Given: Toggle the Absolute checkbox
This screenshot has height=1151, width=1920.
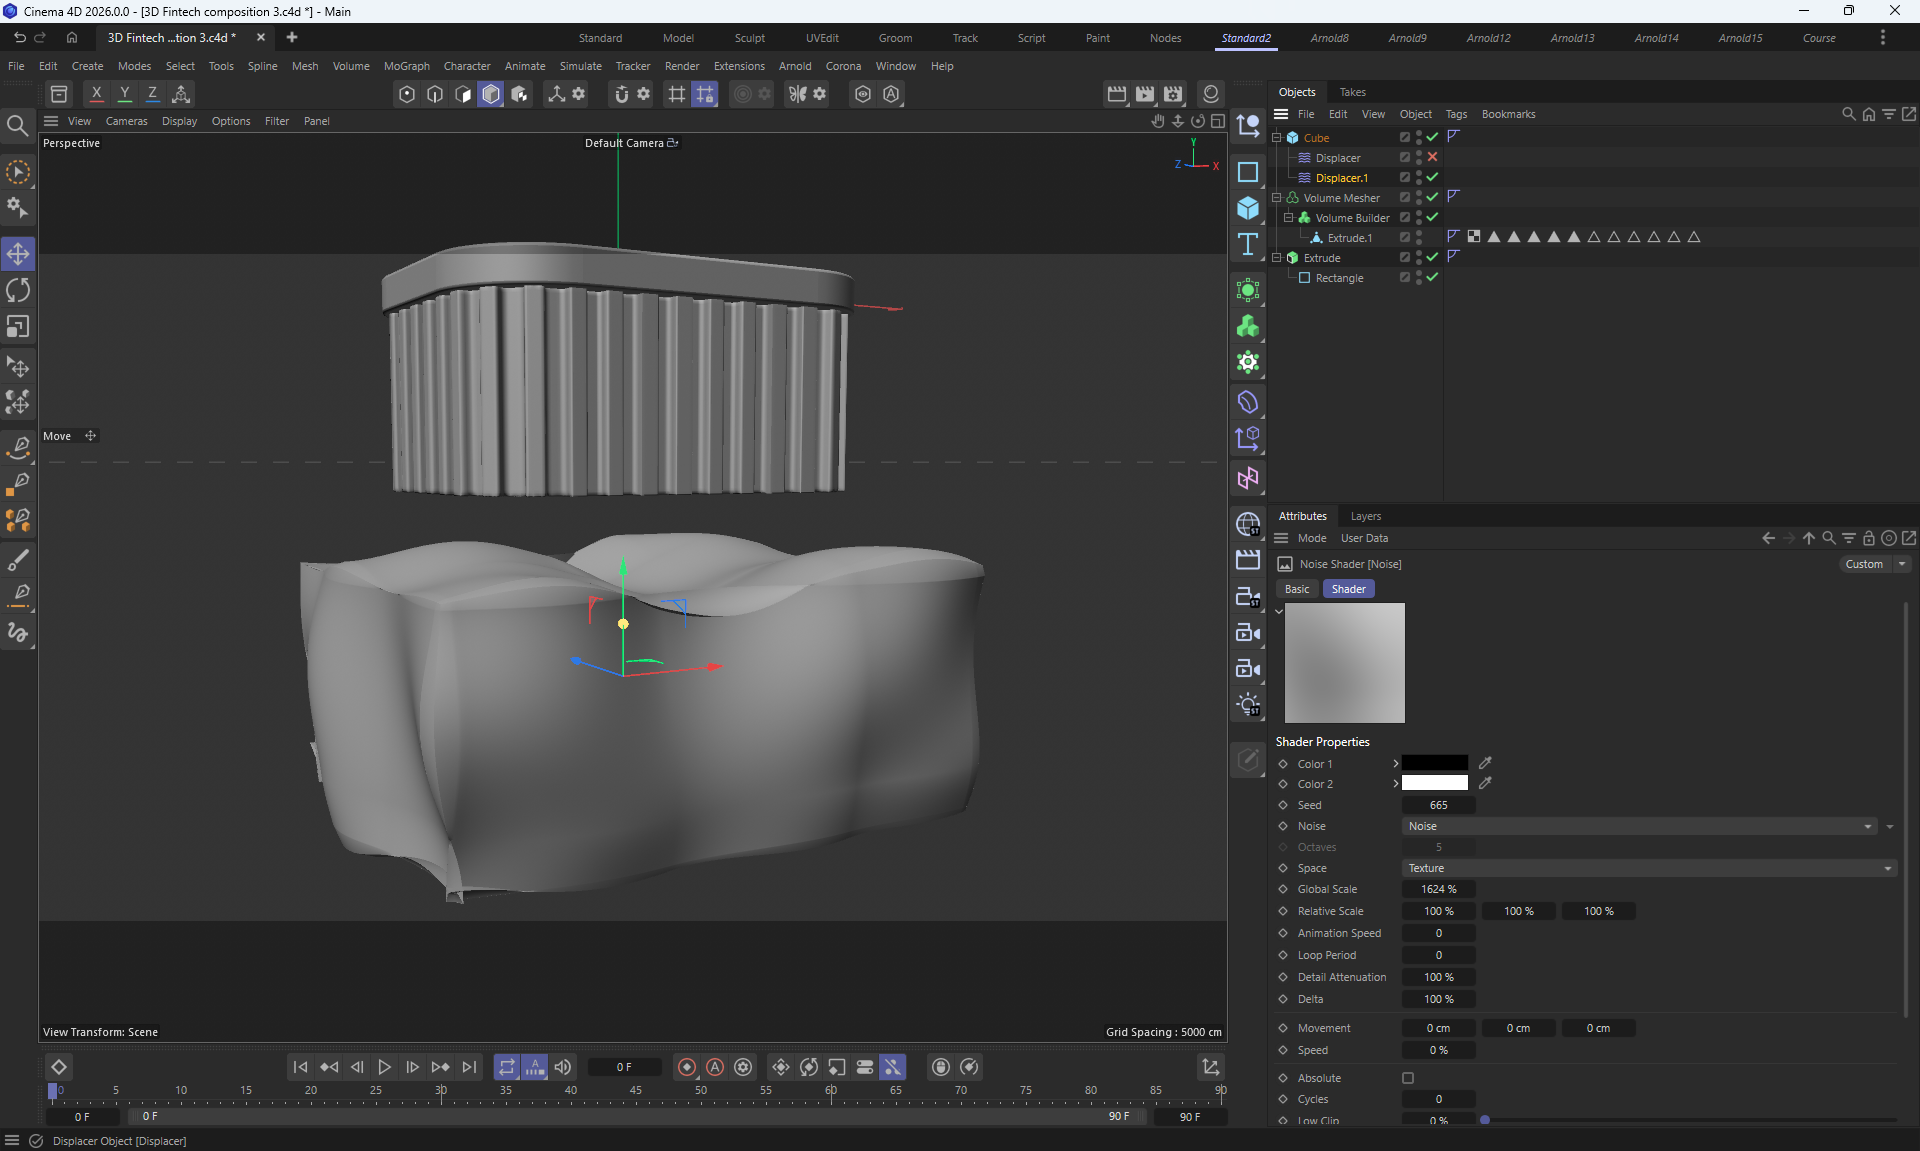Looking at the screenshot, I should tap(1408, 1078).
